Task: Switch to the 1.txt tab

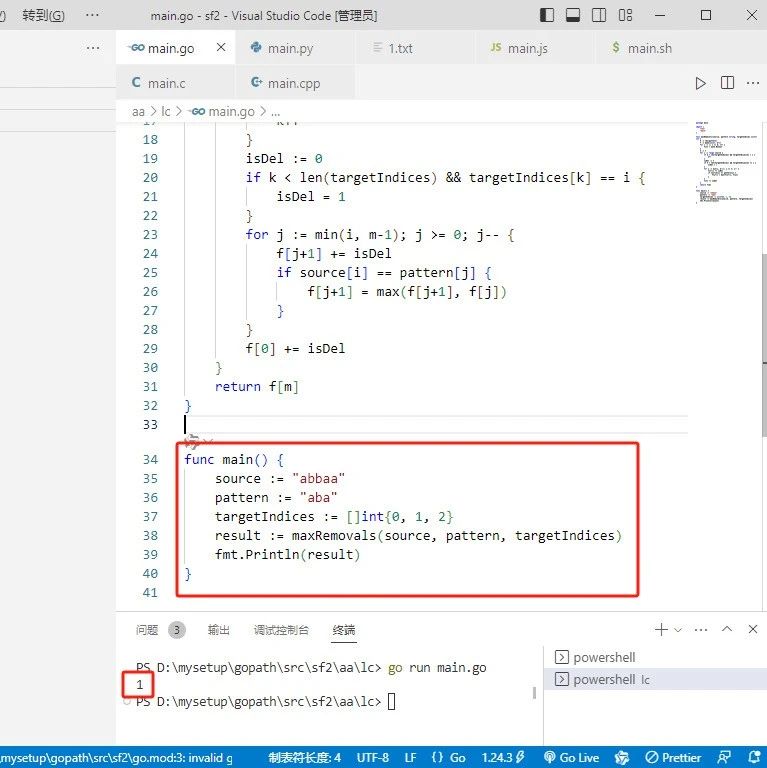Action: tap(415, 48)
